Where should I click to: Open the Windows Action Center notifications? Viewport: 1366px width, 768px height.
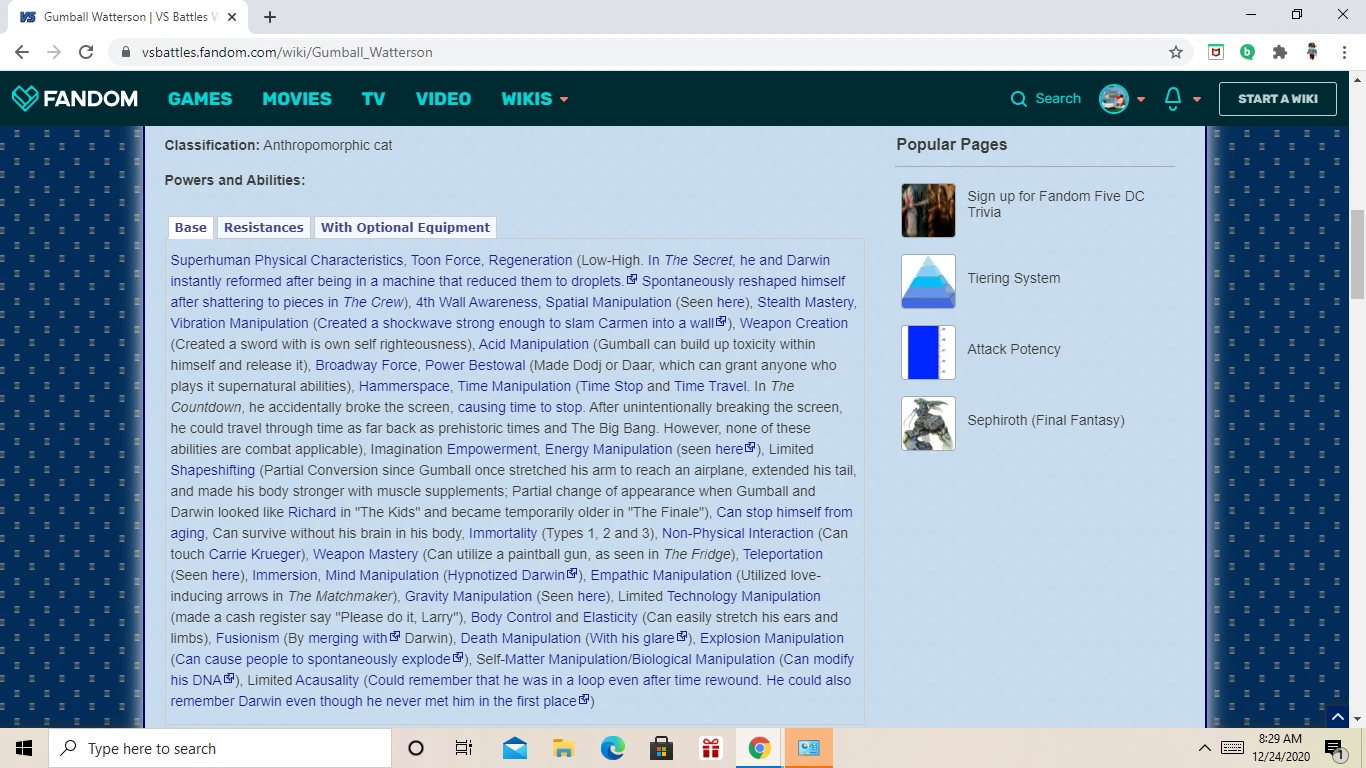tap(1333, 748)
